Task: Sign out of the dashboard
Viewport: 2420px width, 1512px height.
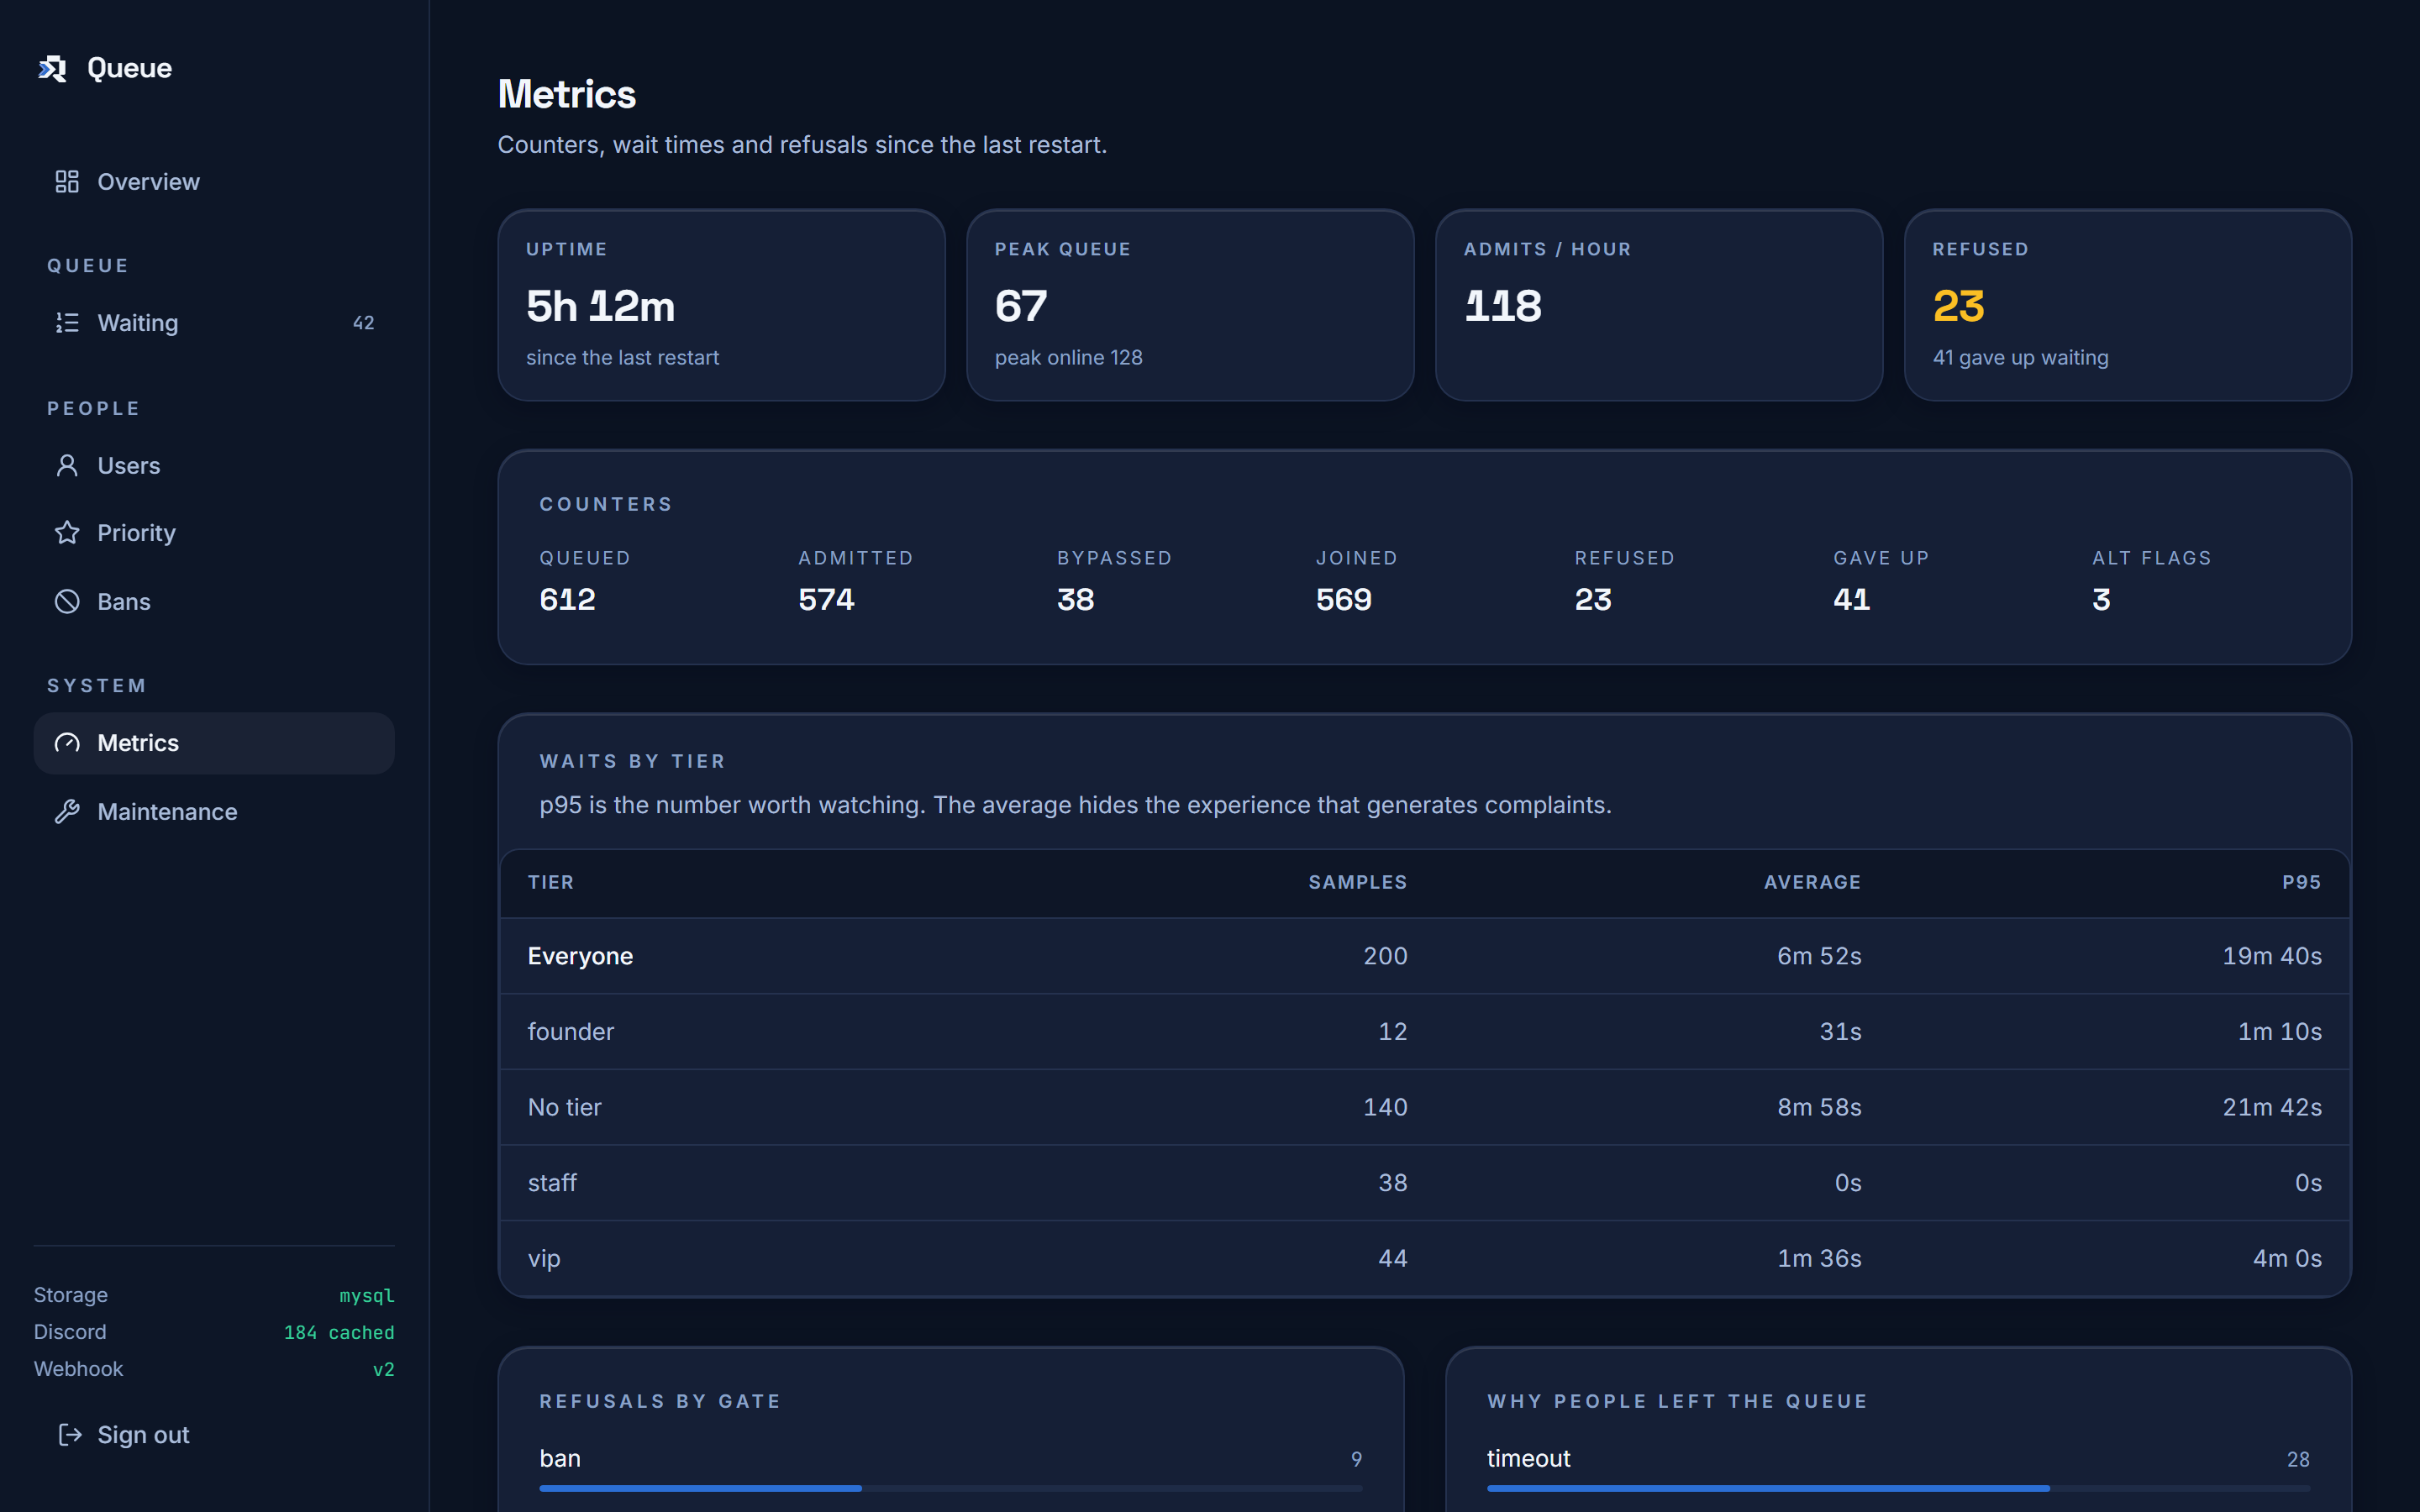Action: [x=214, y=1434]
